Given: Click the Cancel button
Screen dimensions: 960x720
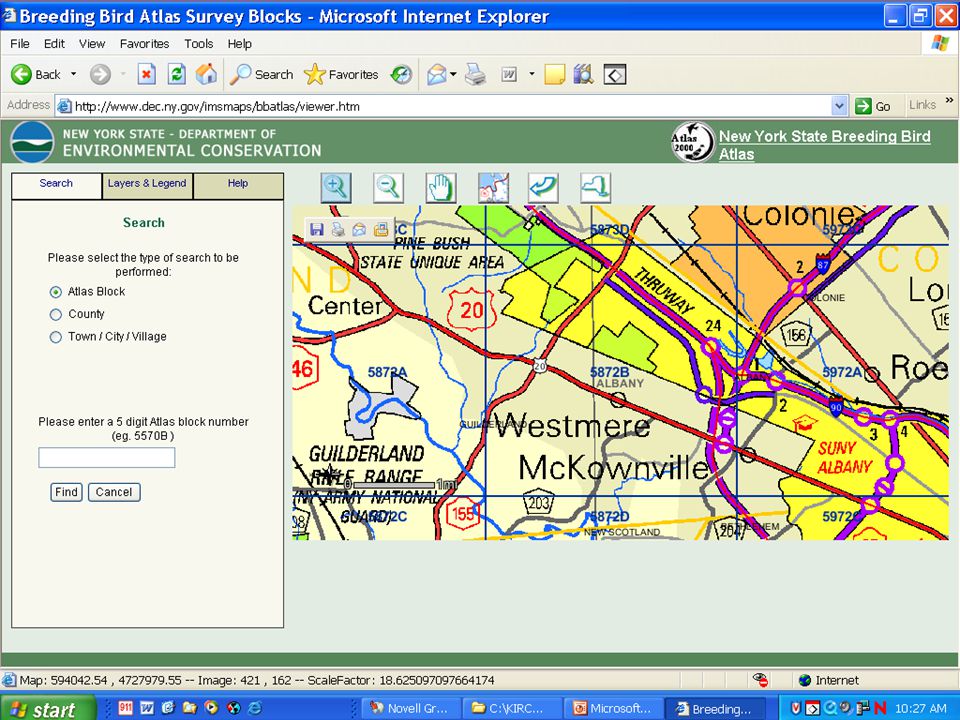Looking at the screenshot, I should point(114,492).
